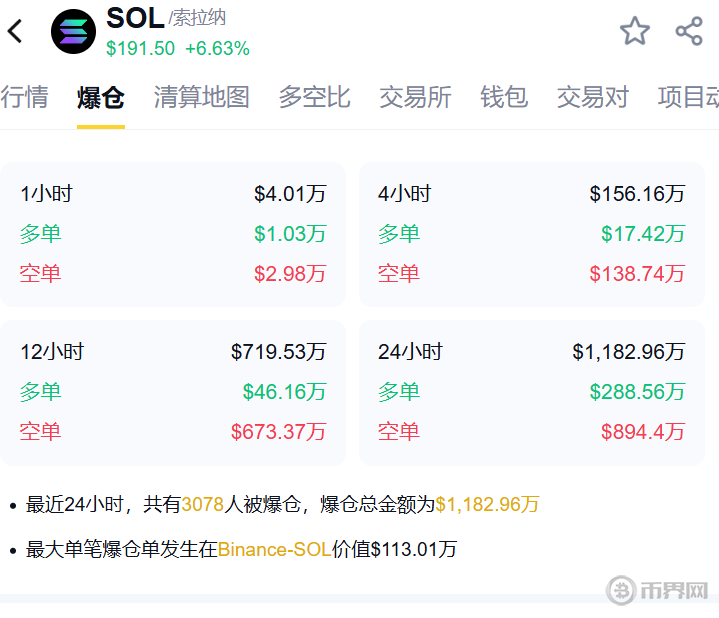Select the 1小时 liquidation card
Screen dimensions: 719x618
173,234
